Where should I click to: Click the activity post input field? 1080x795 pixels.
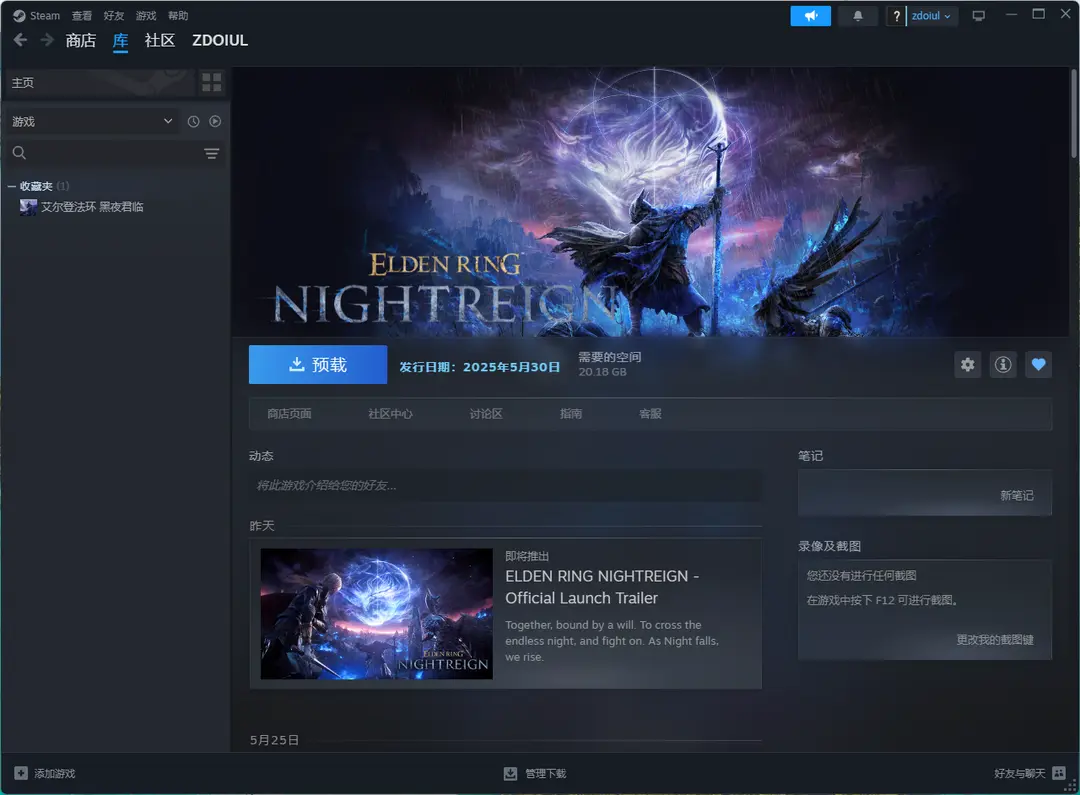pyautogui.click(x=506, y=486)
